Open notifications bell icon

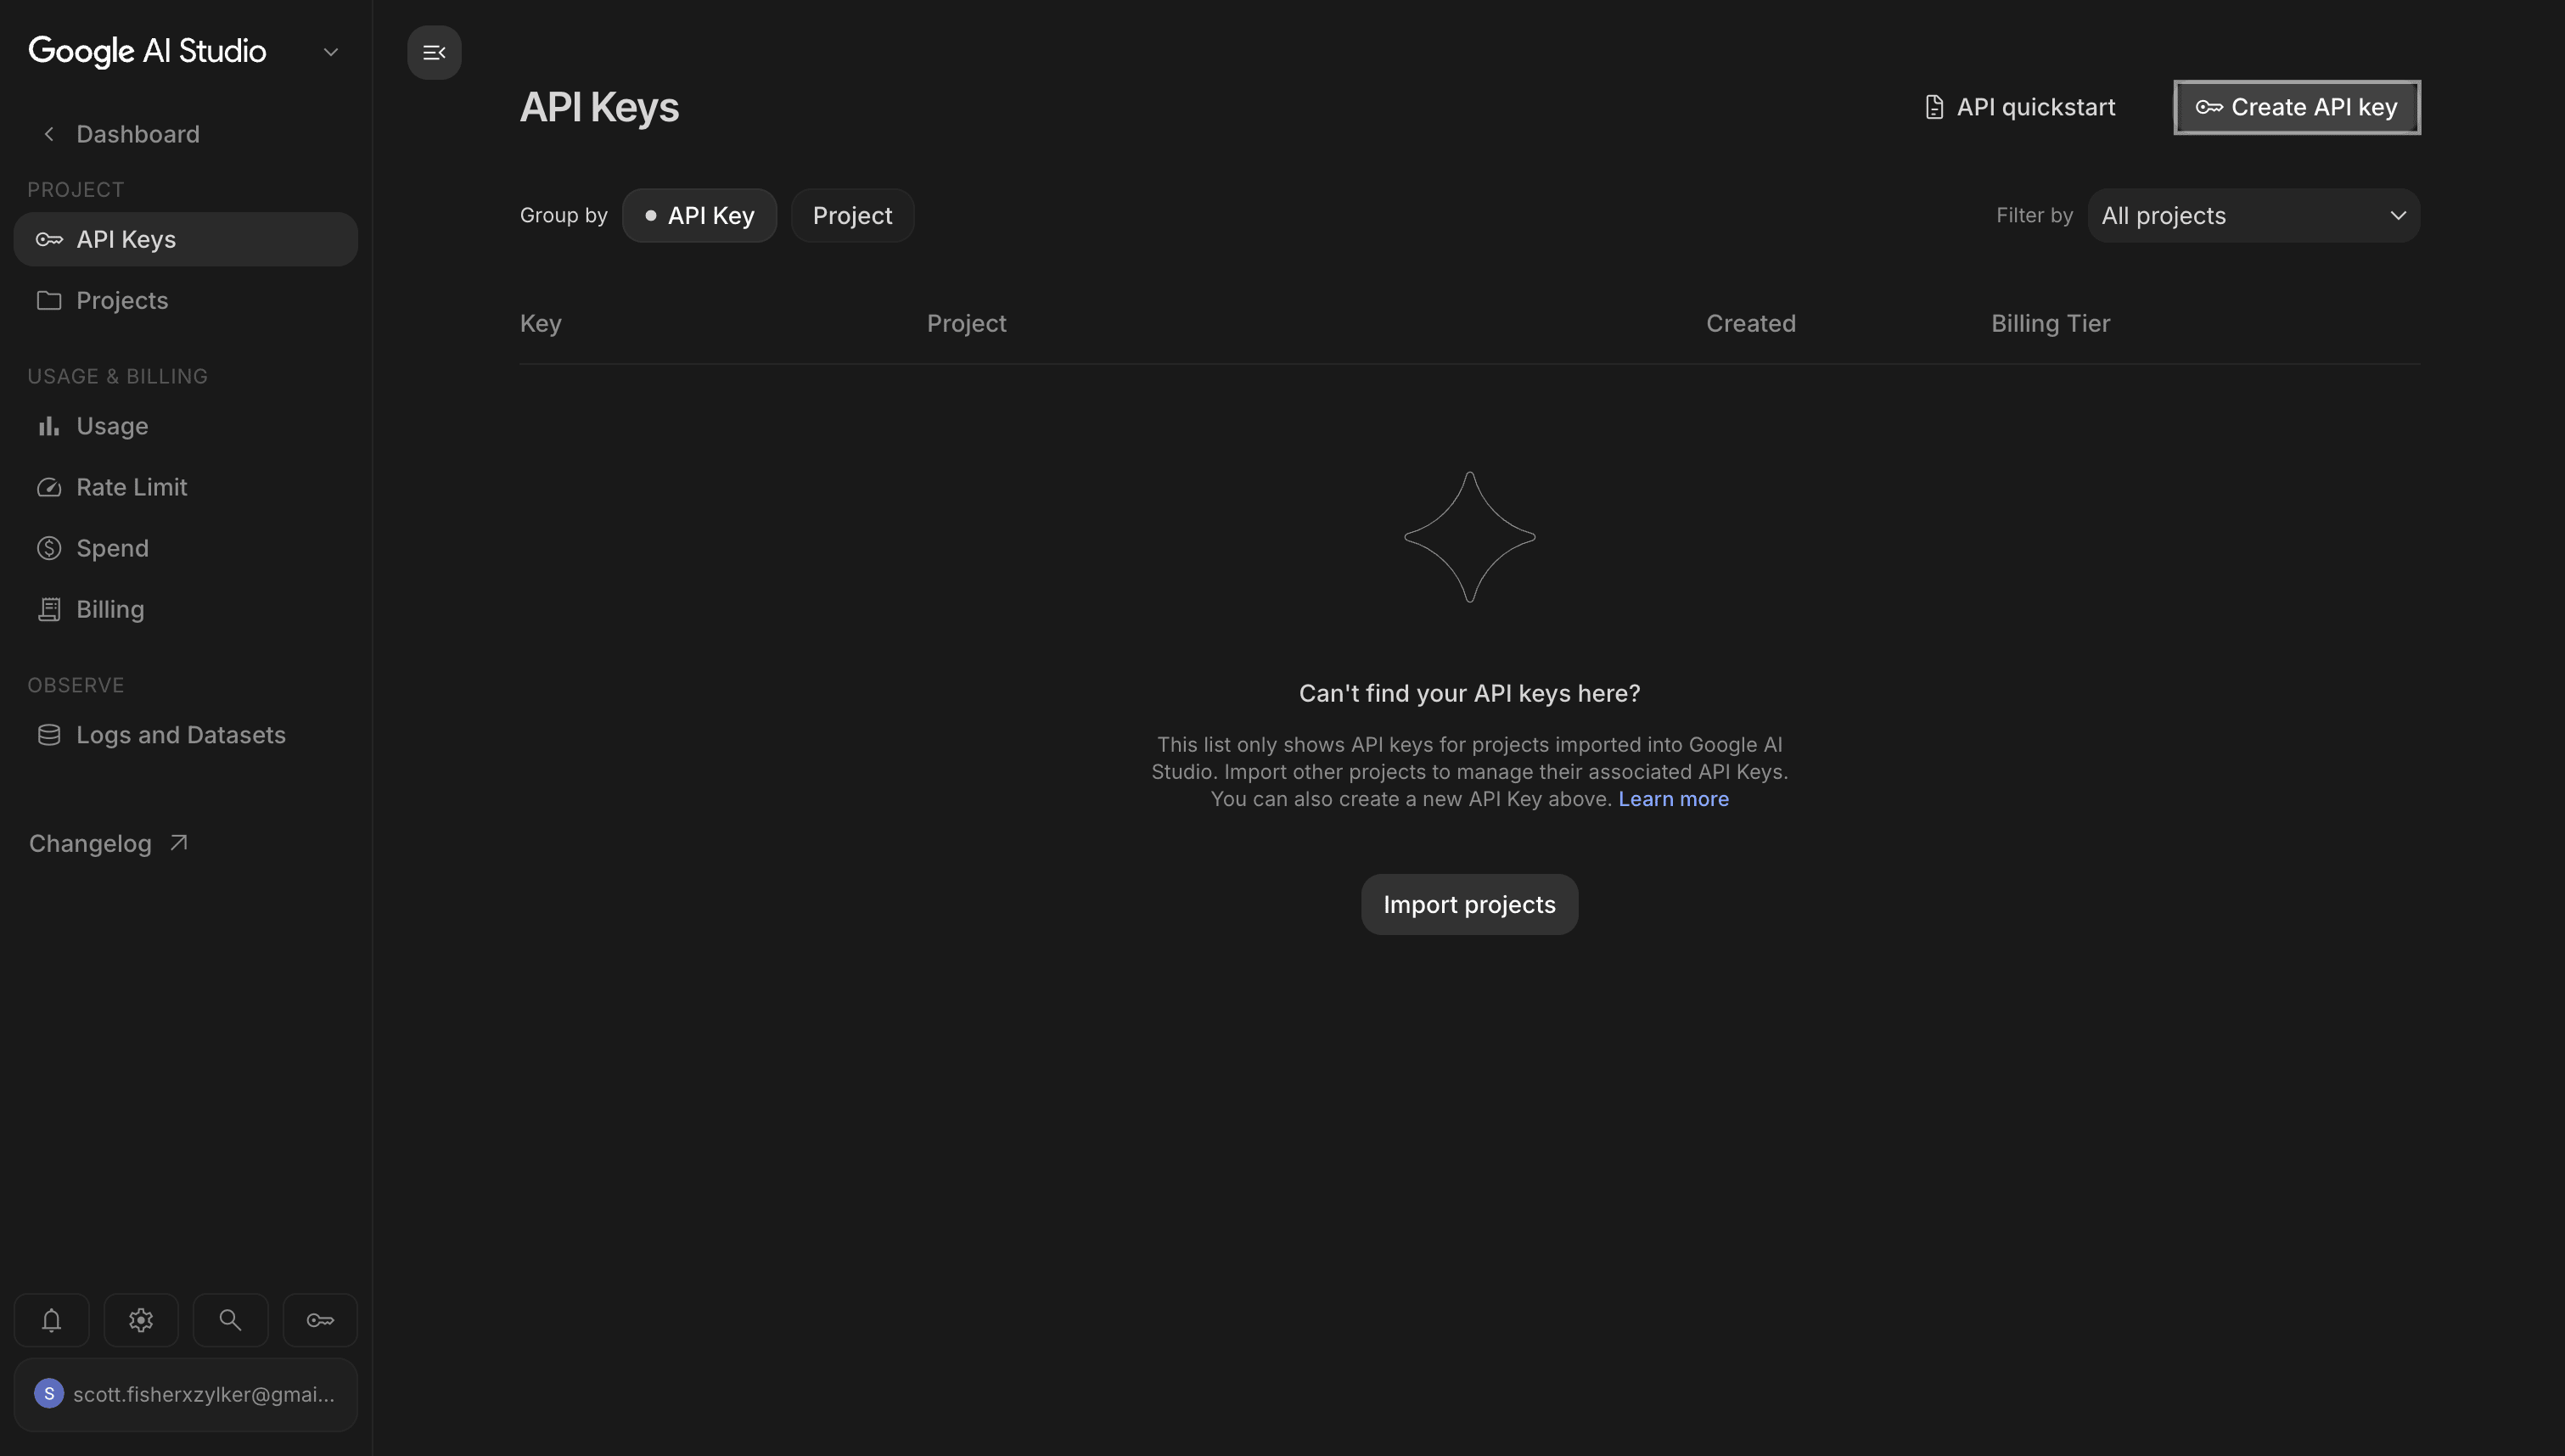51,1320
